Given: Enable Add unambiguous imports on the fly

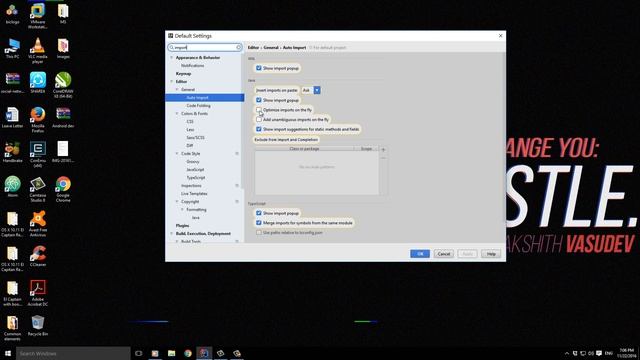Looking at the screenshot, I should (x=258, y=120).
